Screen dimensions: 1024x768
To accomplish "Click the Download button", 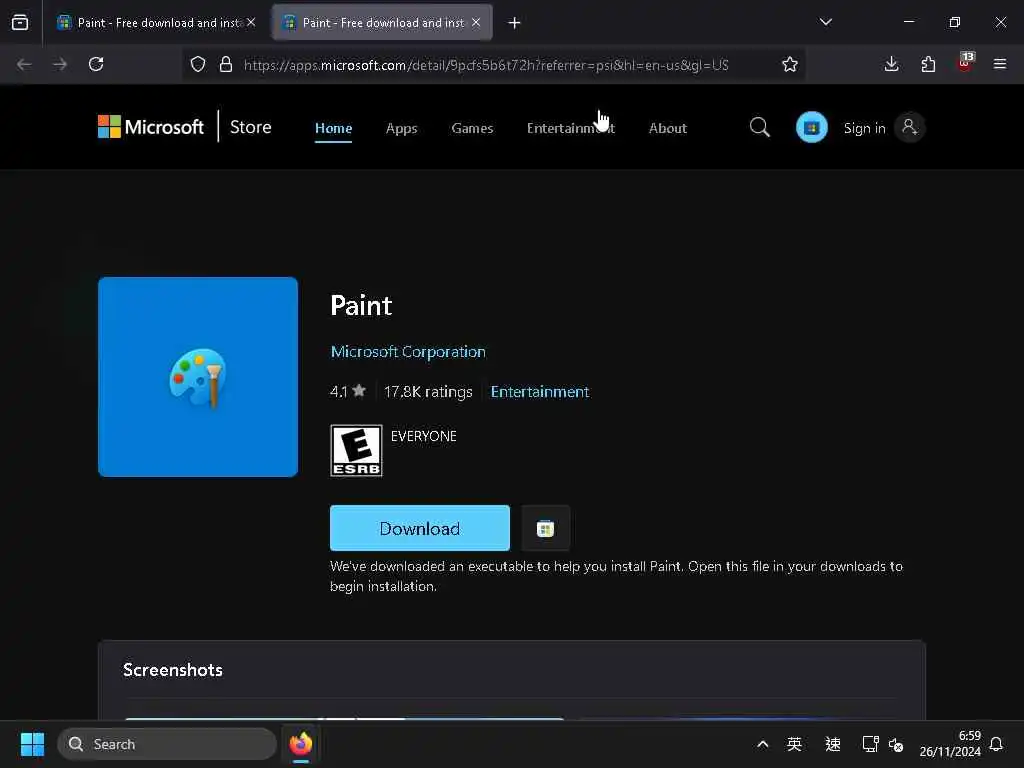I will [x=420, y=528].
